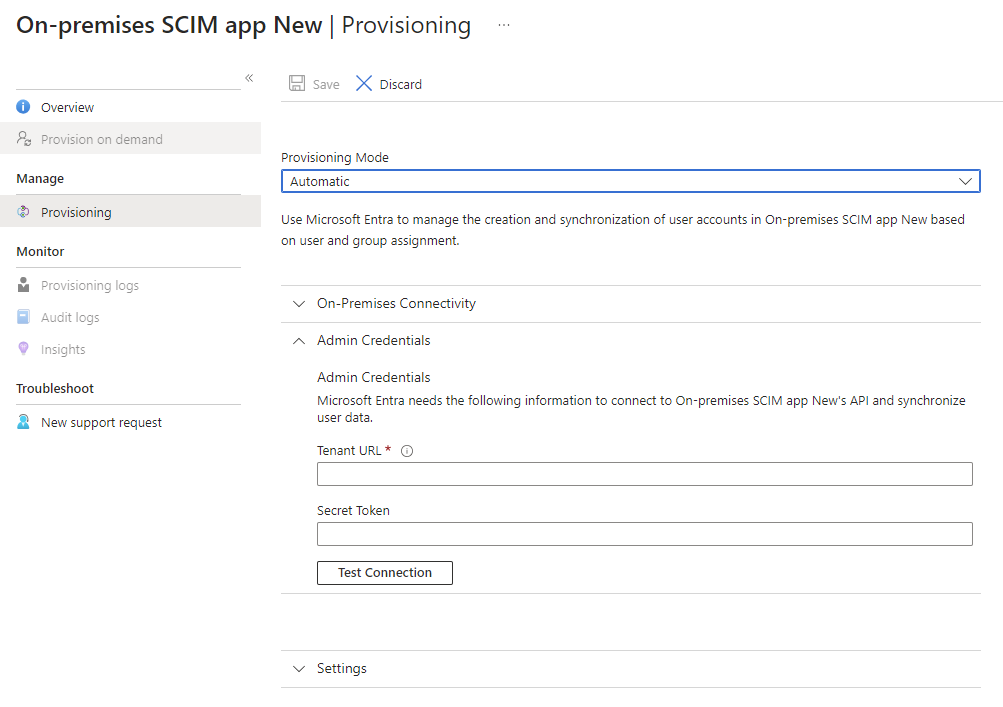The width and height of the screenshot is (1003, 707).
Task: Click the Save floppy disk icon
Action: (297, 83)
